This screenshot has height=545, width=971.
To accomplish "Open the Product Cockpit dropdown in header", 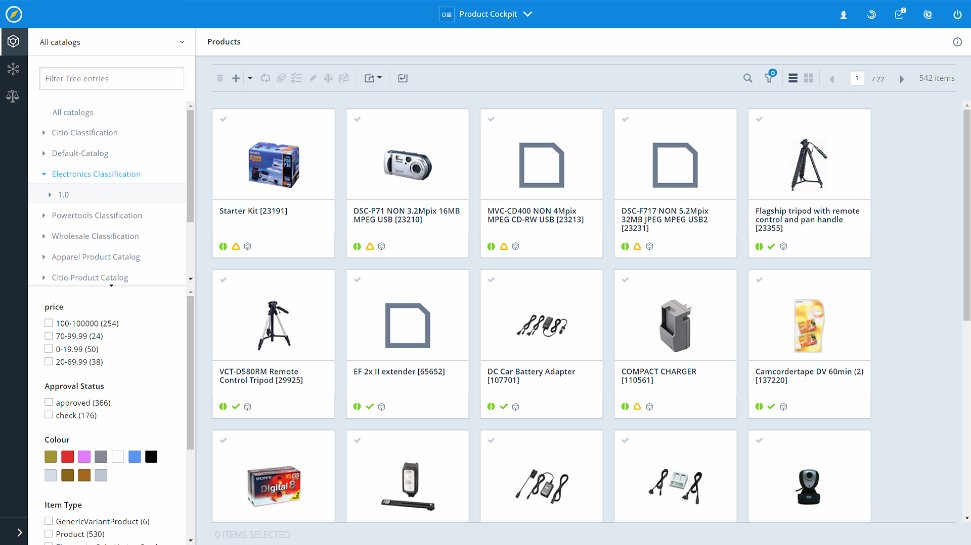I will click(486, 14).
